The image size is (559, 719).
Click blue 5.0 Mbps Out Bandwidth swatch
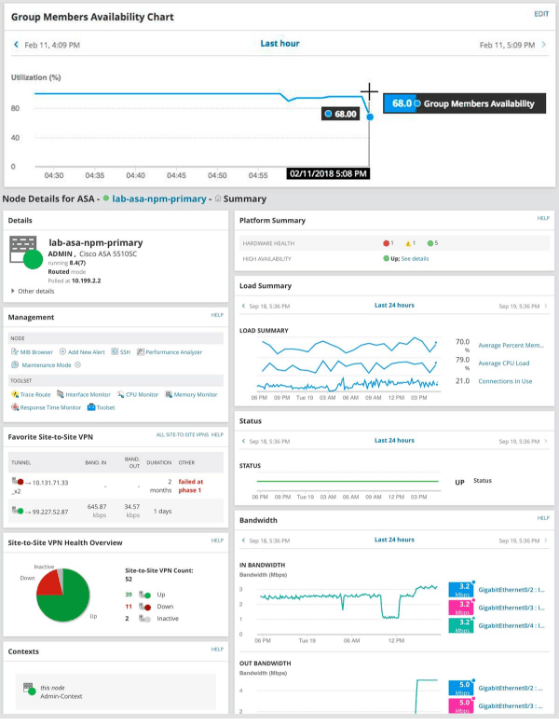(461, 688)
